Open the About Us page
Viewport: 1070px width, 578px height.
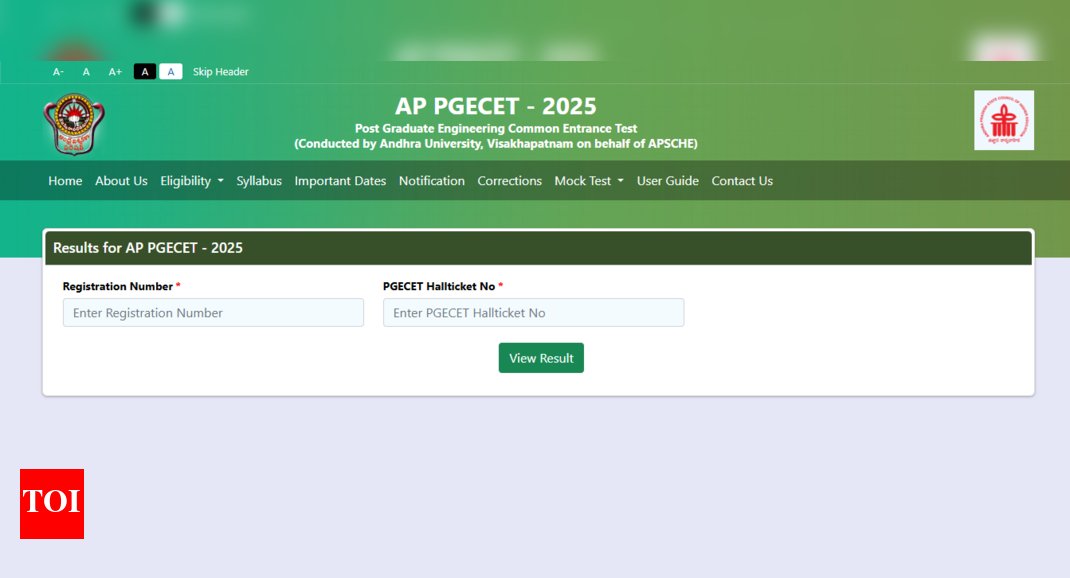[x=121, y=181]
